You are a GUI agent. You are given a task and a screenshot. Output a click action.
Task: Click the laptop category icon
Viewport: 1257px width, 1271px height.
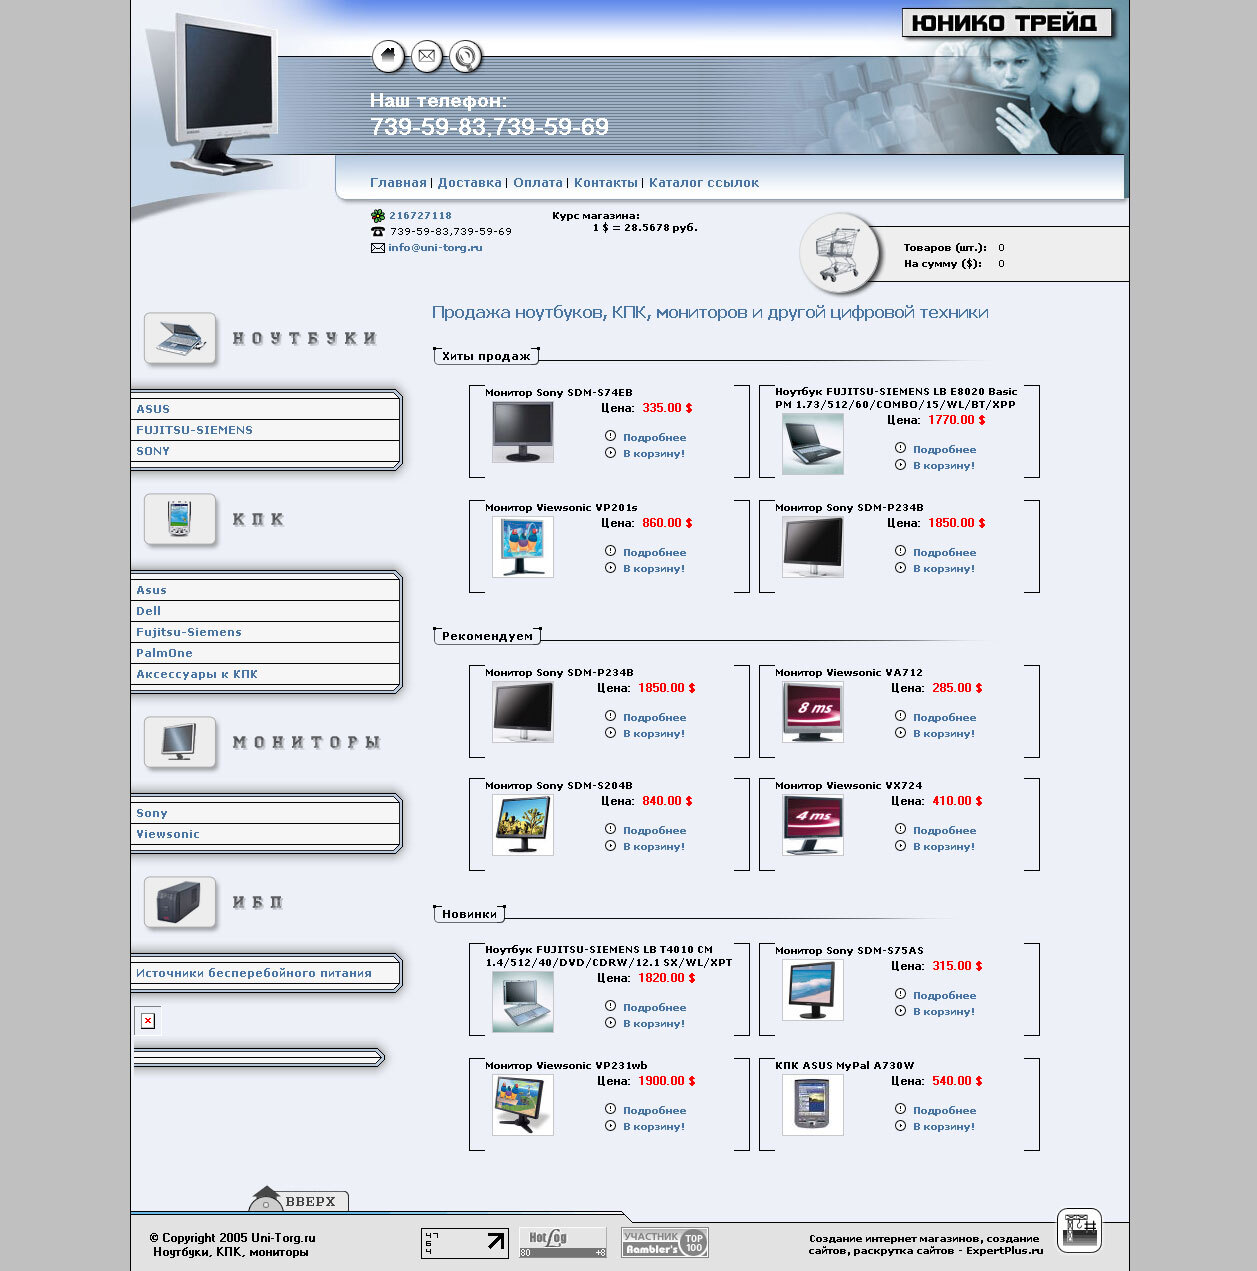click(179, 338)
